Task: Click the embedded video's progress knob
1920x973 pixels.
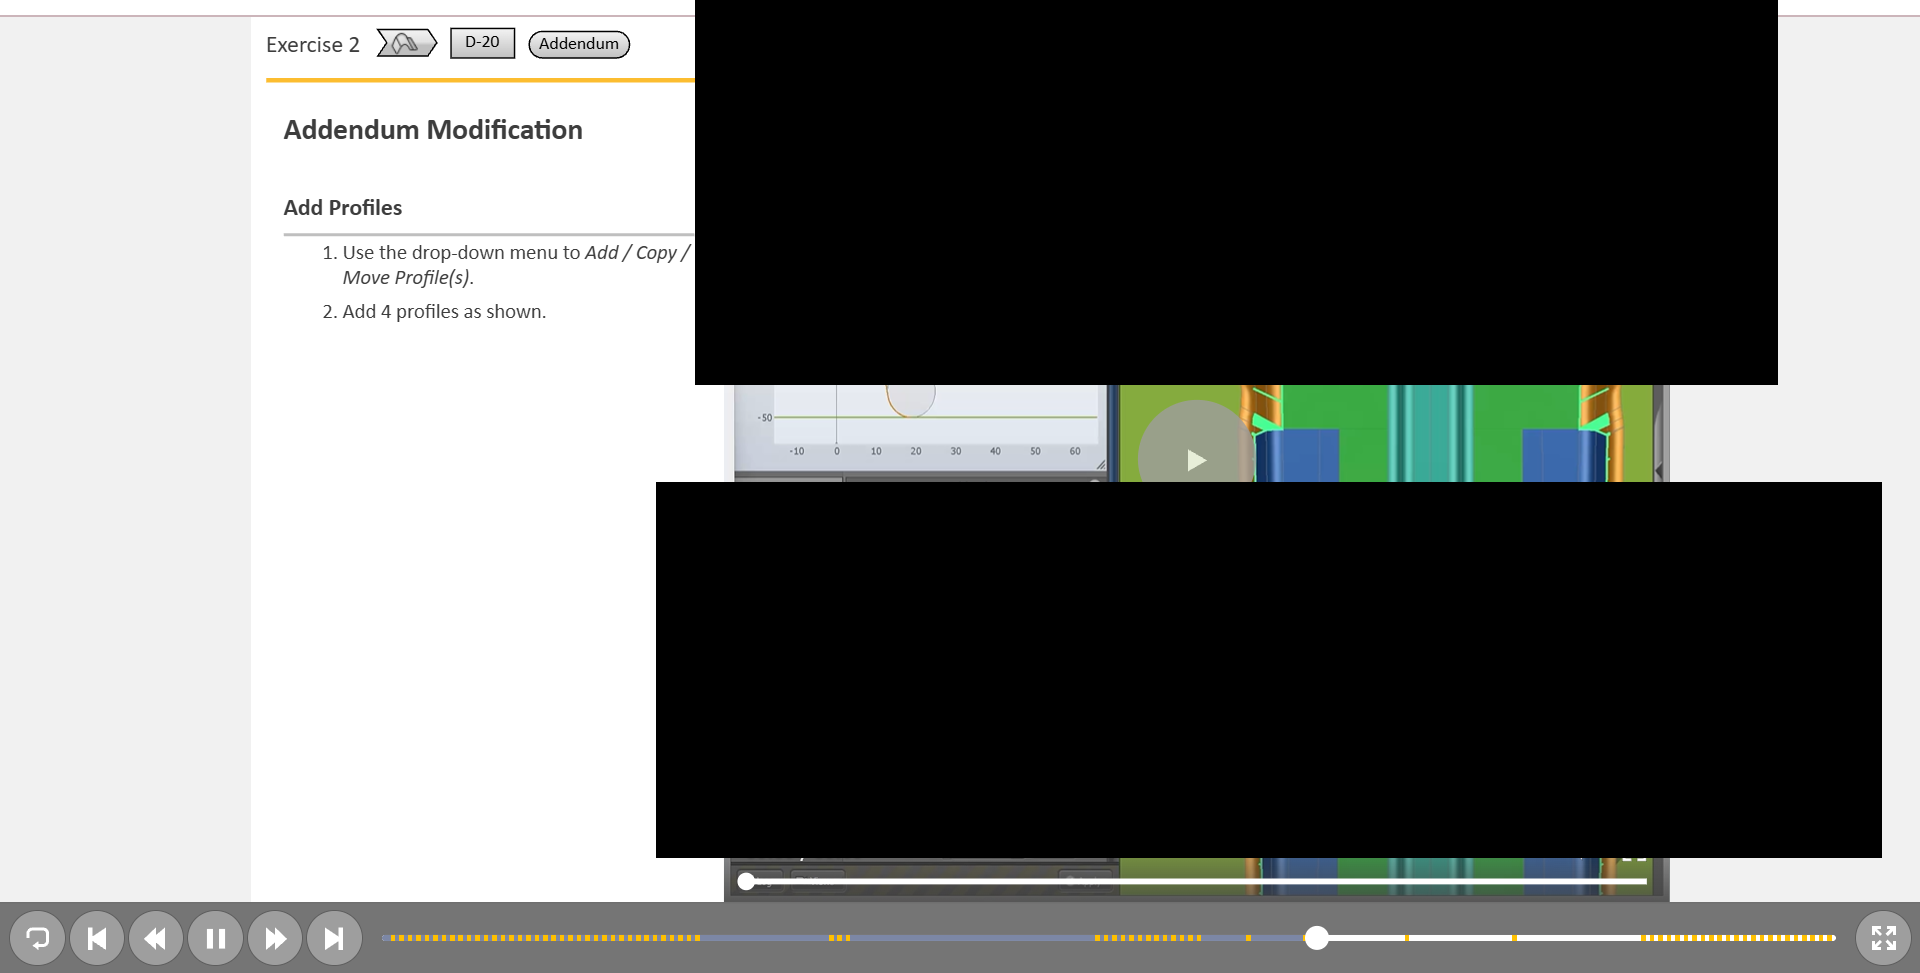Action: pyautogui.click(x=746, y=881)
